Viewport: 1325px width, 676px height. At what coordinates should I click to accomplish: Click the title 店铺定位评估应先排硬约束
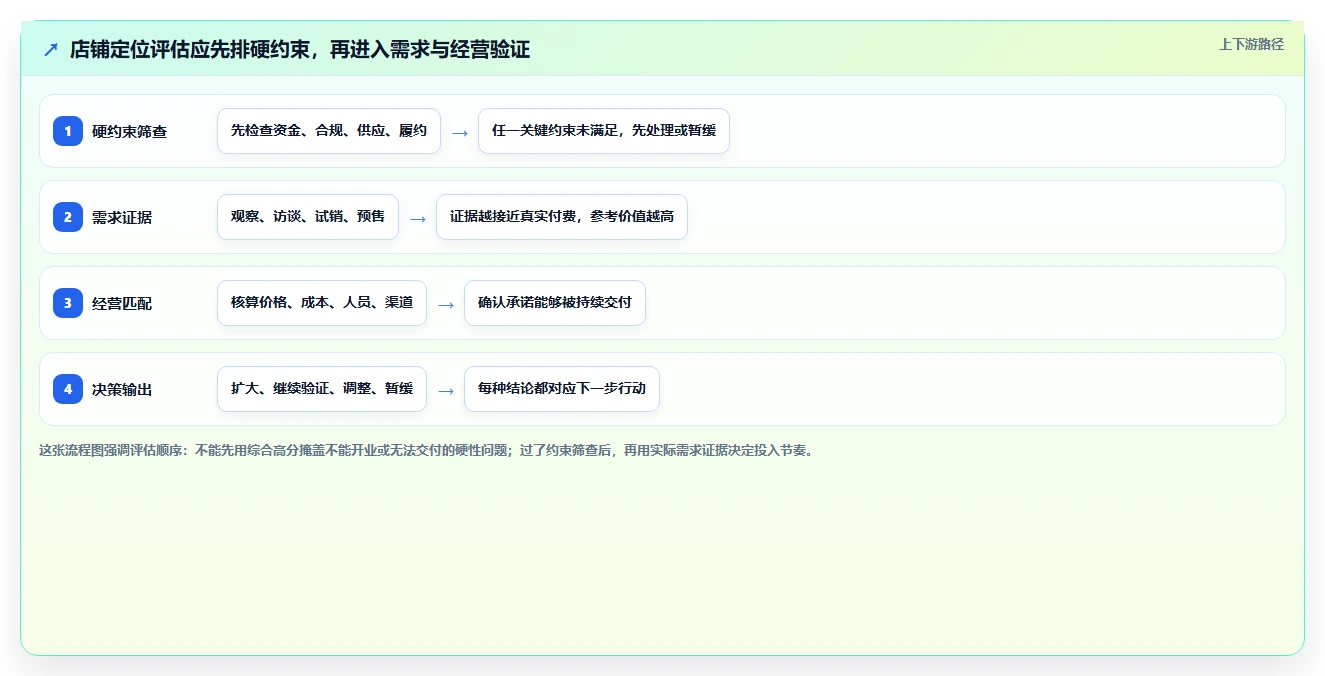(x=300, y=50)
